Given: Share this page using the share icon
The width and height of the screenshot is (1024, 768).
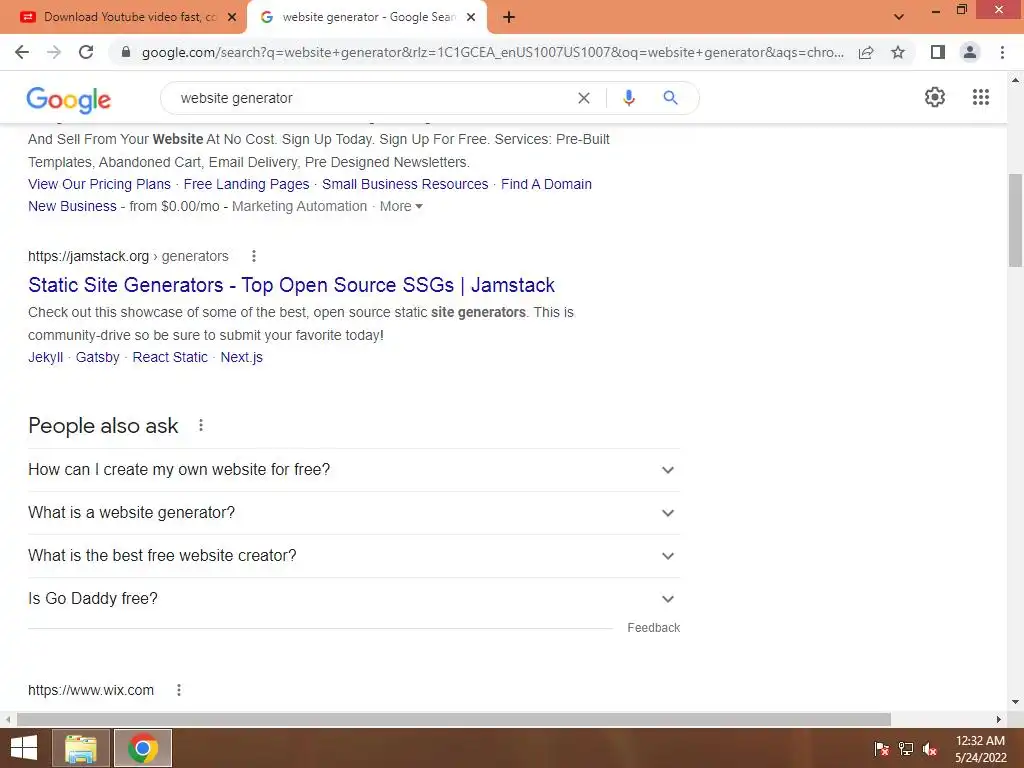Looking at the screenshot, I should coord(866,52).
